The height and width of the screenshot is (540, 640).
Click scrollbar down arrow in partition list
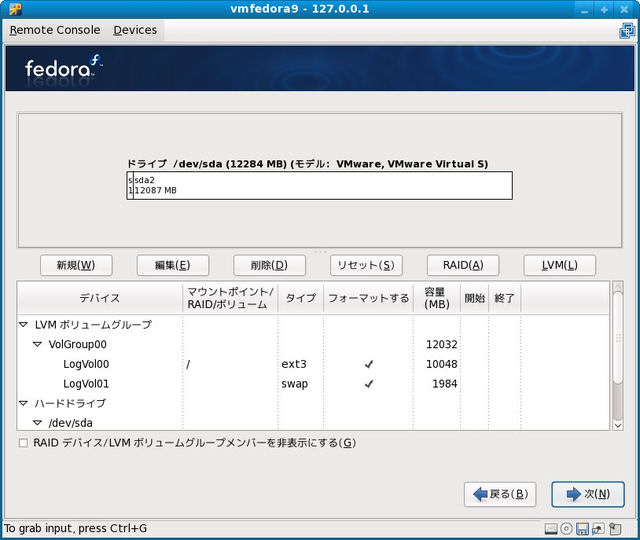[618, 425]
